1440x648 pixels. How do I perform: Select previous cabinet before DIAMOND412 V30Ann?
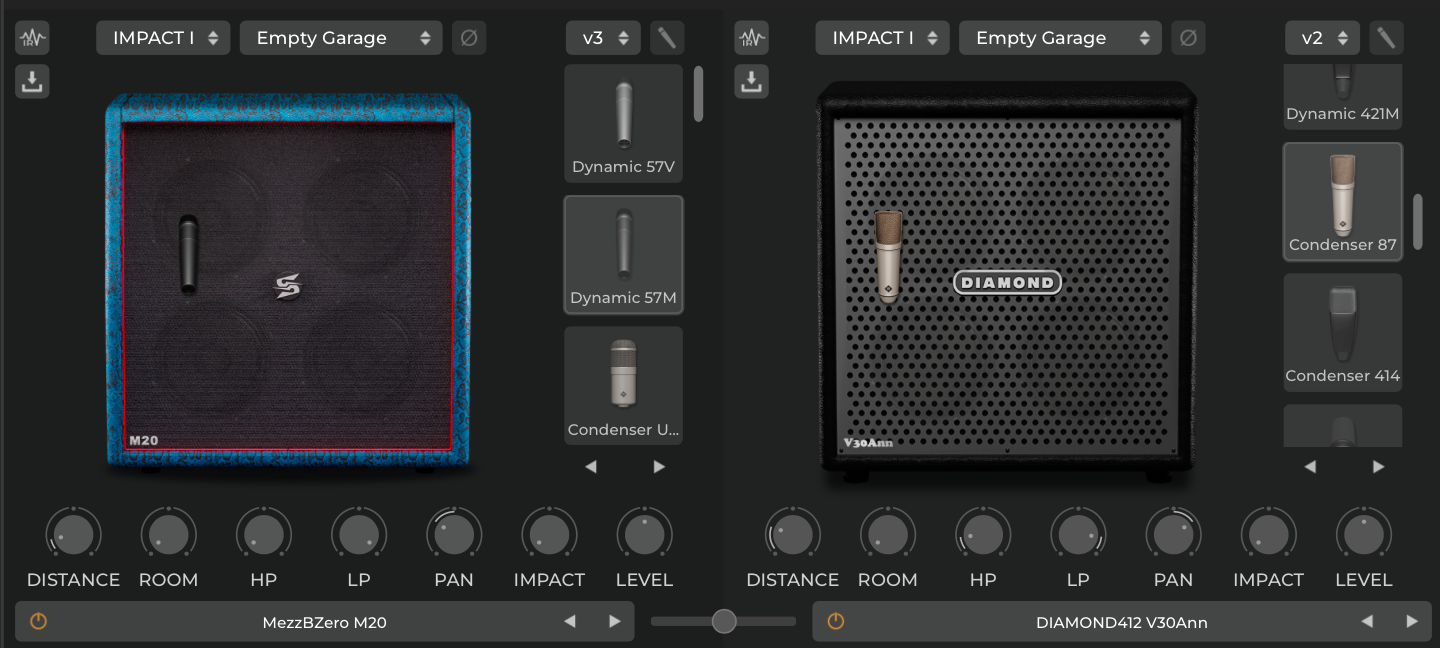click(1367, 622)
